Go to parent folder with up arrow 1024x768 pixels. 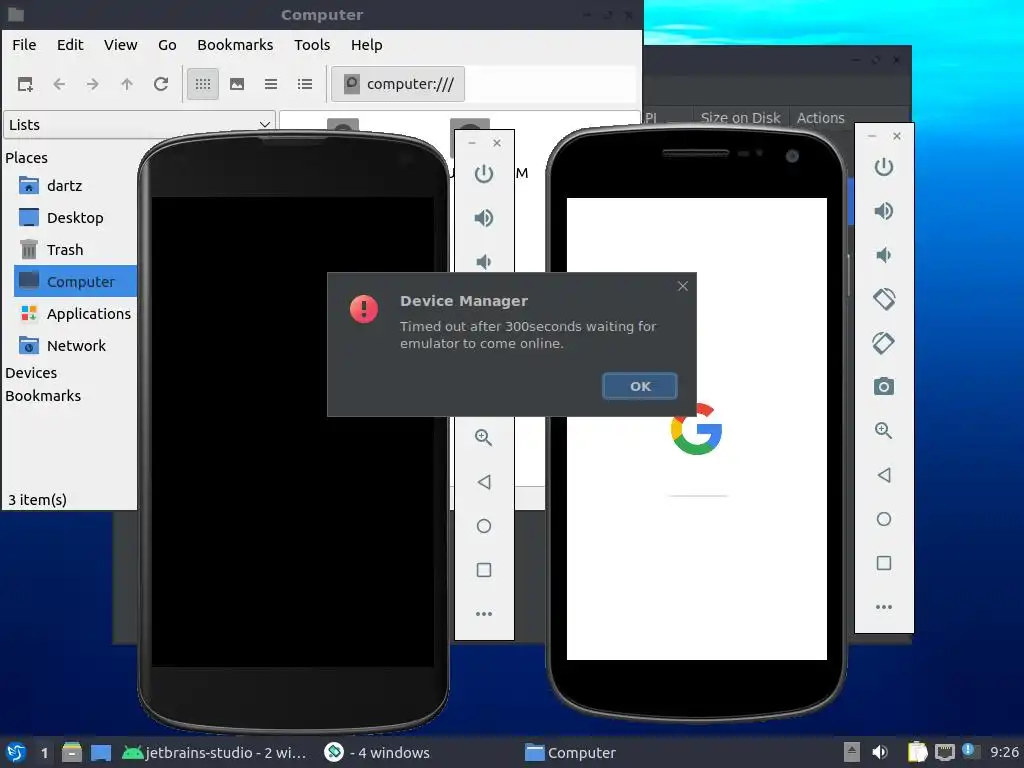coord(127,84)
